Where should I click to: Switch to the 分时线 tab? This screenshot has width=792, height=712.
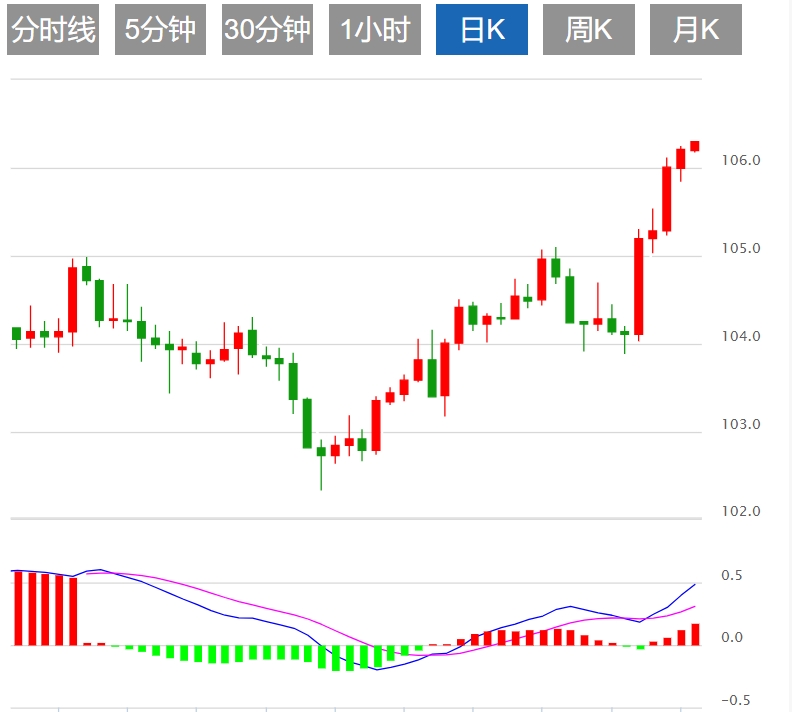pyautogui.click(x=53, y=30)
